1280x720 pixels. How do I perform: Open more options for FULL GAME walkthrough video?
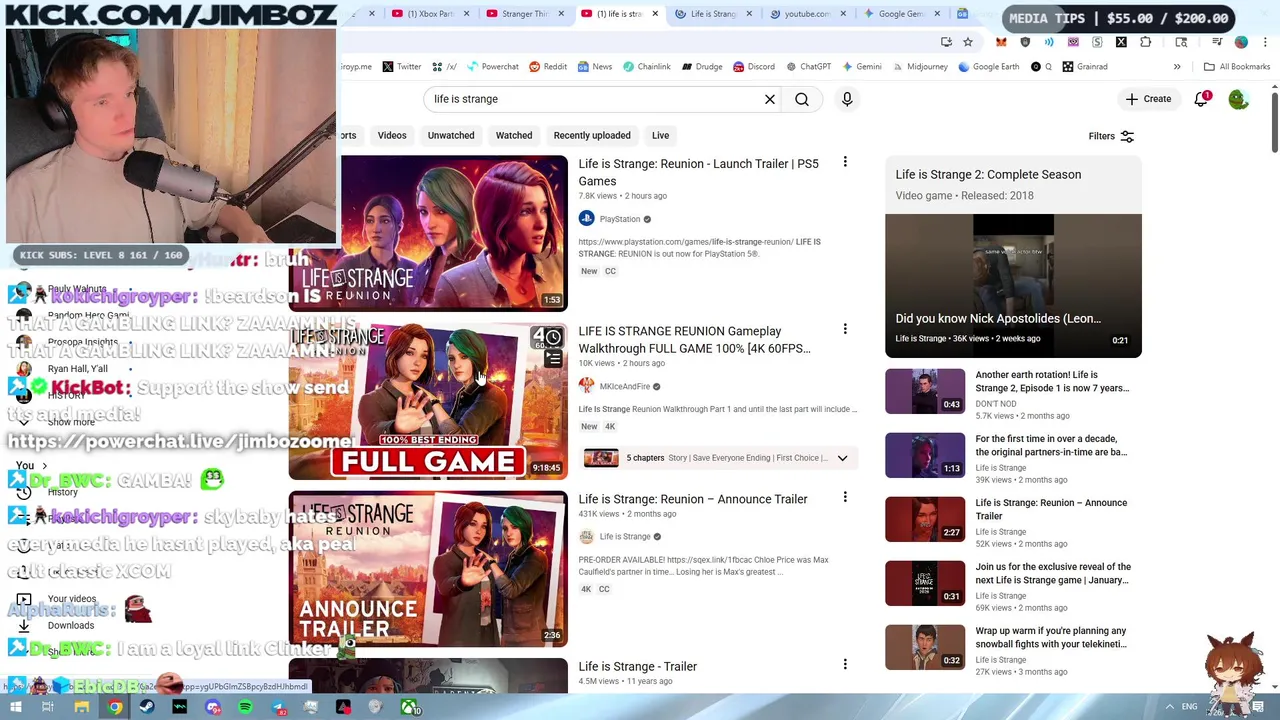coord(845,329)
